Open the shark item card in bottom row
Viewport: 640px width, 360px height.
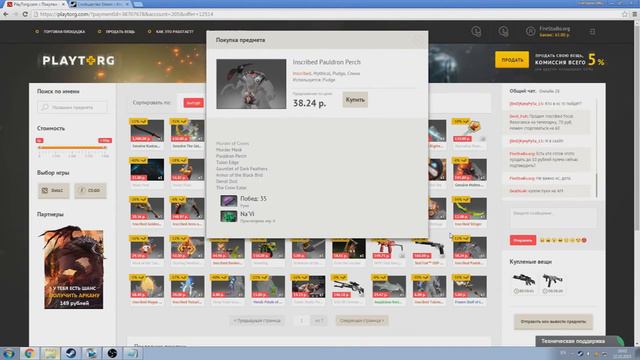point(388,290)
